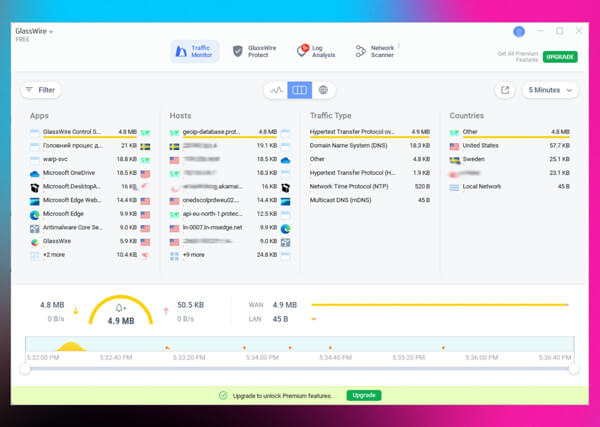The image size is (600, 427).
Task: Switch to GlassWire Protect tab
Action: [x=253, y=50]
